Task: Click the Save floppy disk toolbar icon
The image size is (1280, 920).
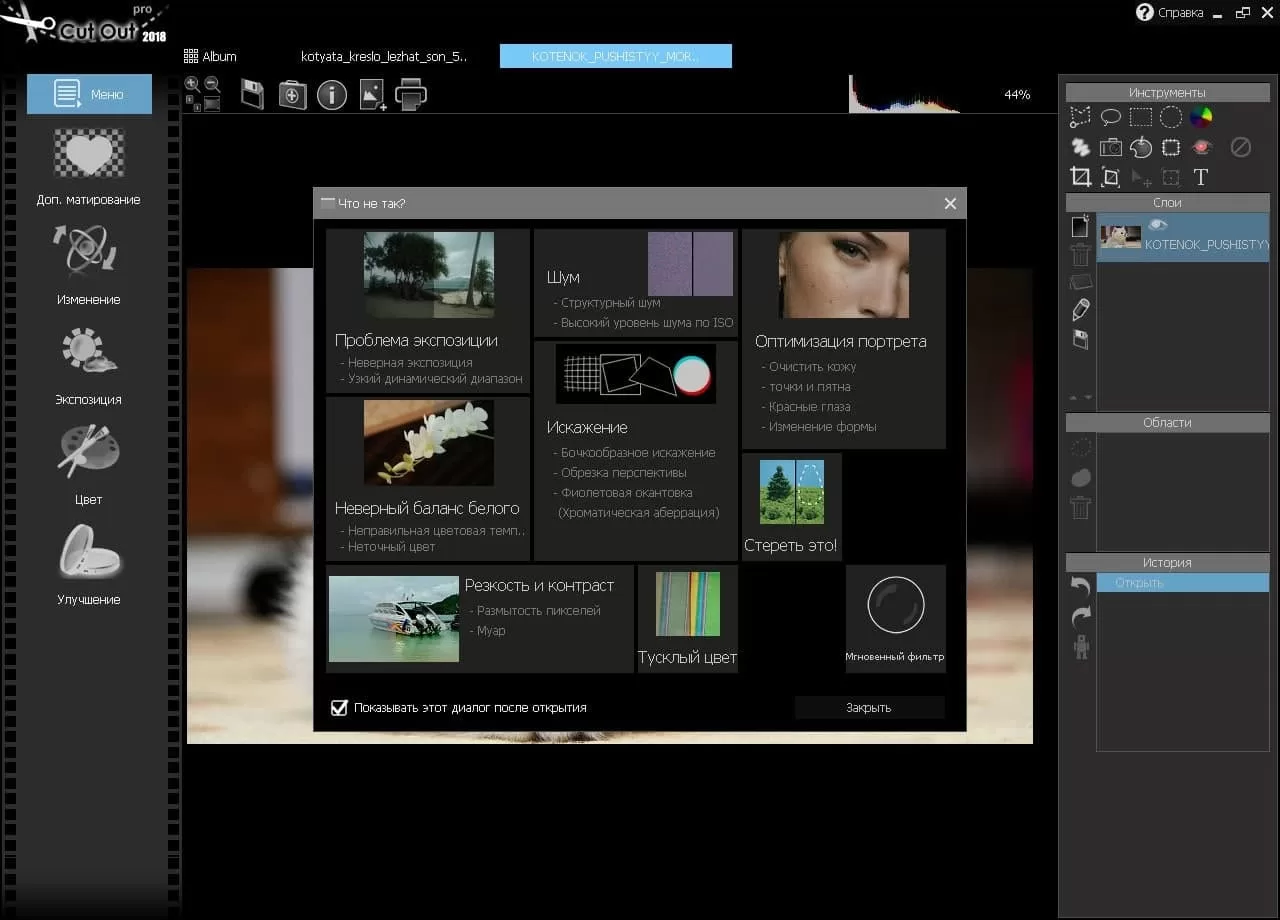Action: [253, 95]
